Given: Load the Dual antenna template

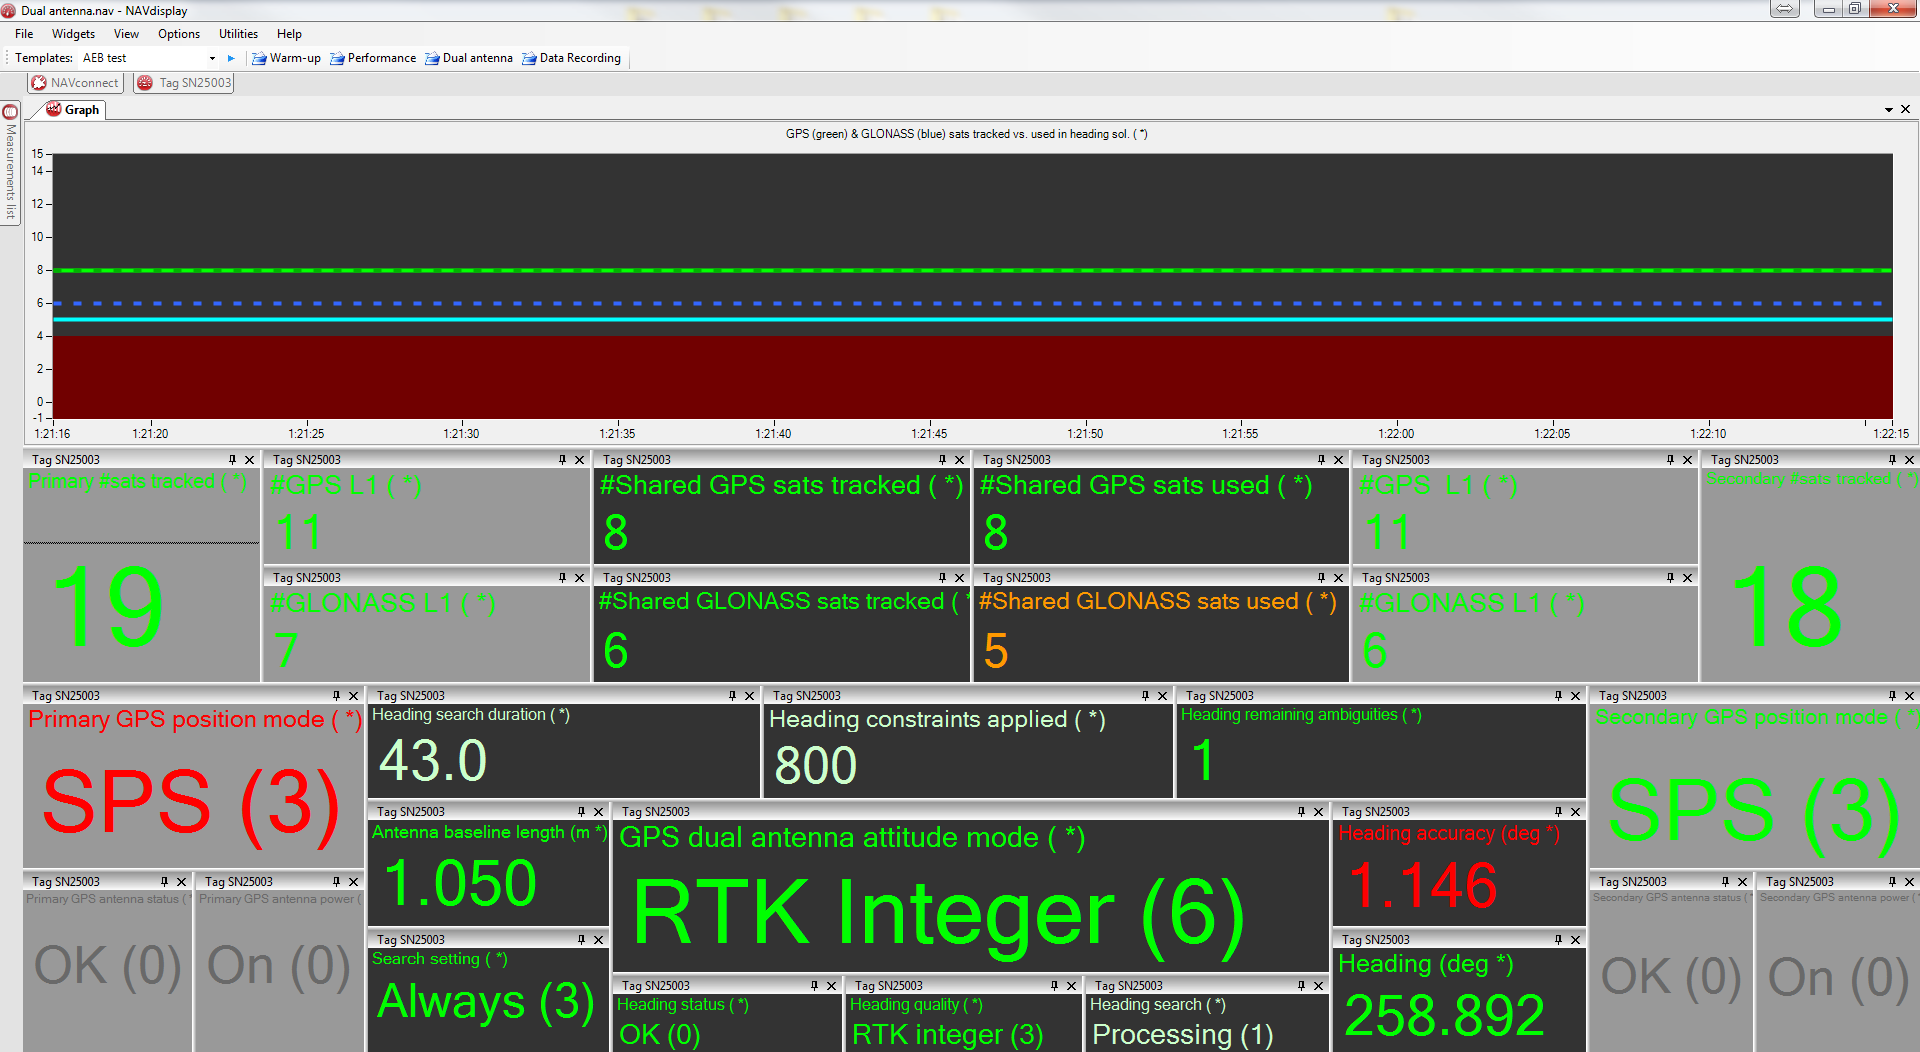Looking at the screenshot, I should [469, 58].
